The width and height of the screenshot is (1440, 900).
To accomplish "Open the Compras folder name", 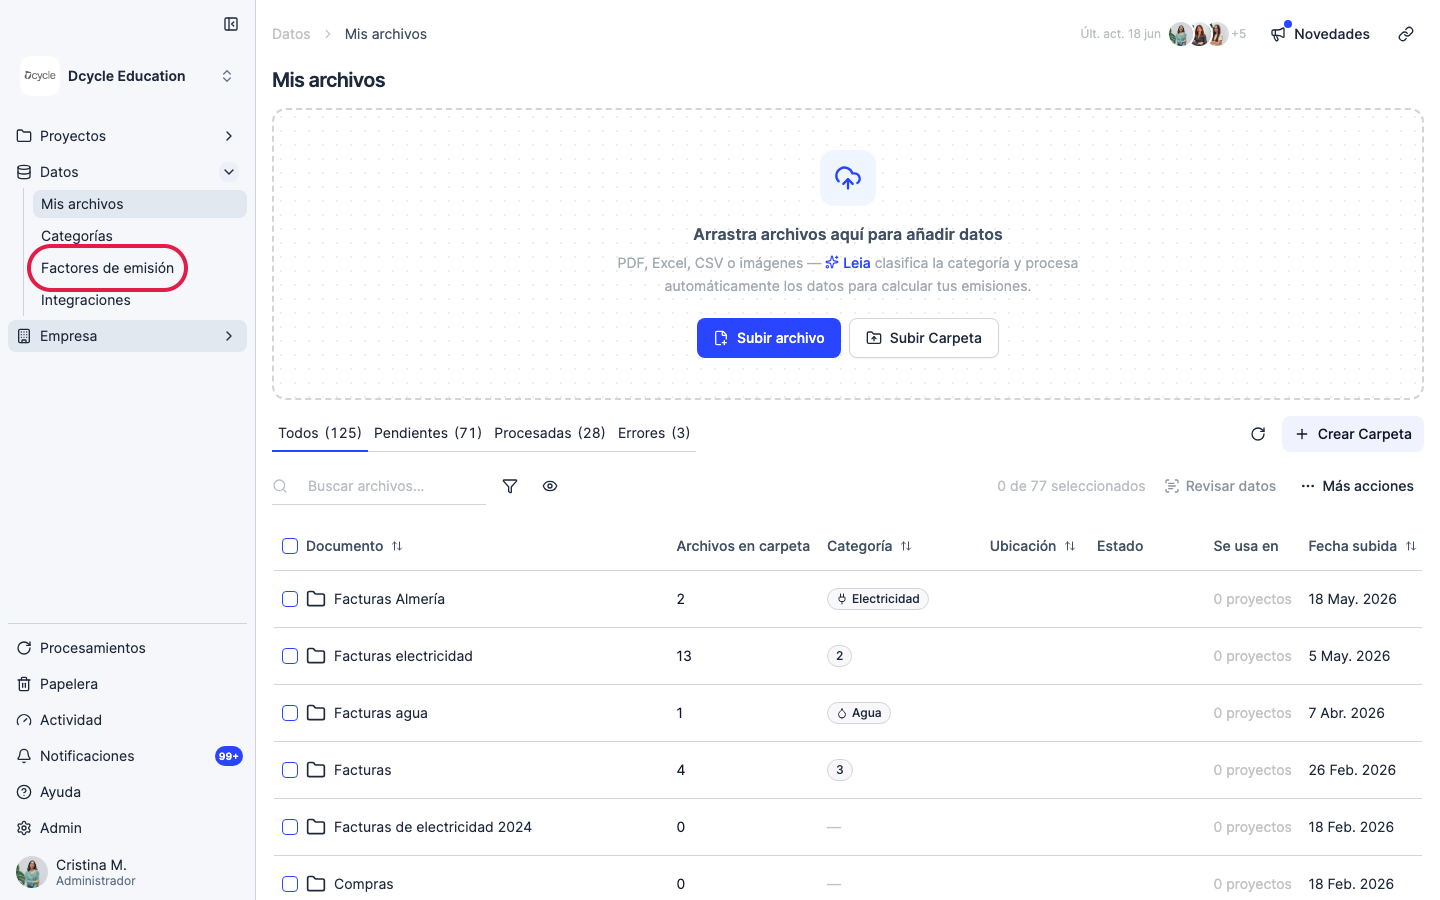I will pos(364,884).
